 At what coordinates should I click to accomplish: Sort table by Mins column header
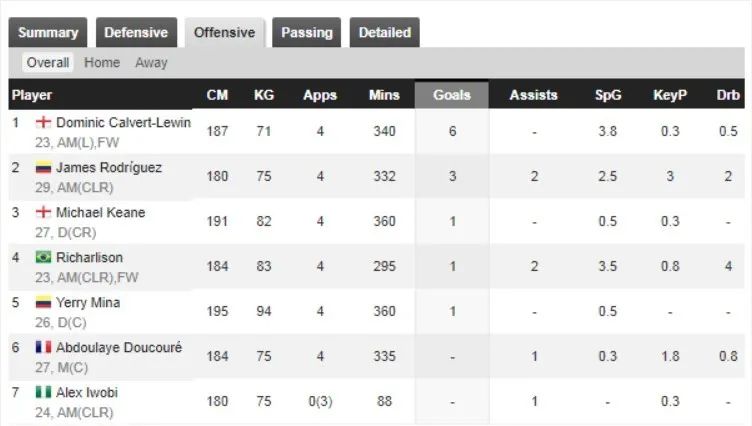point(384,95)
